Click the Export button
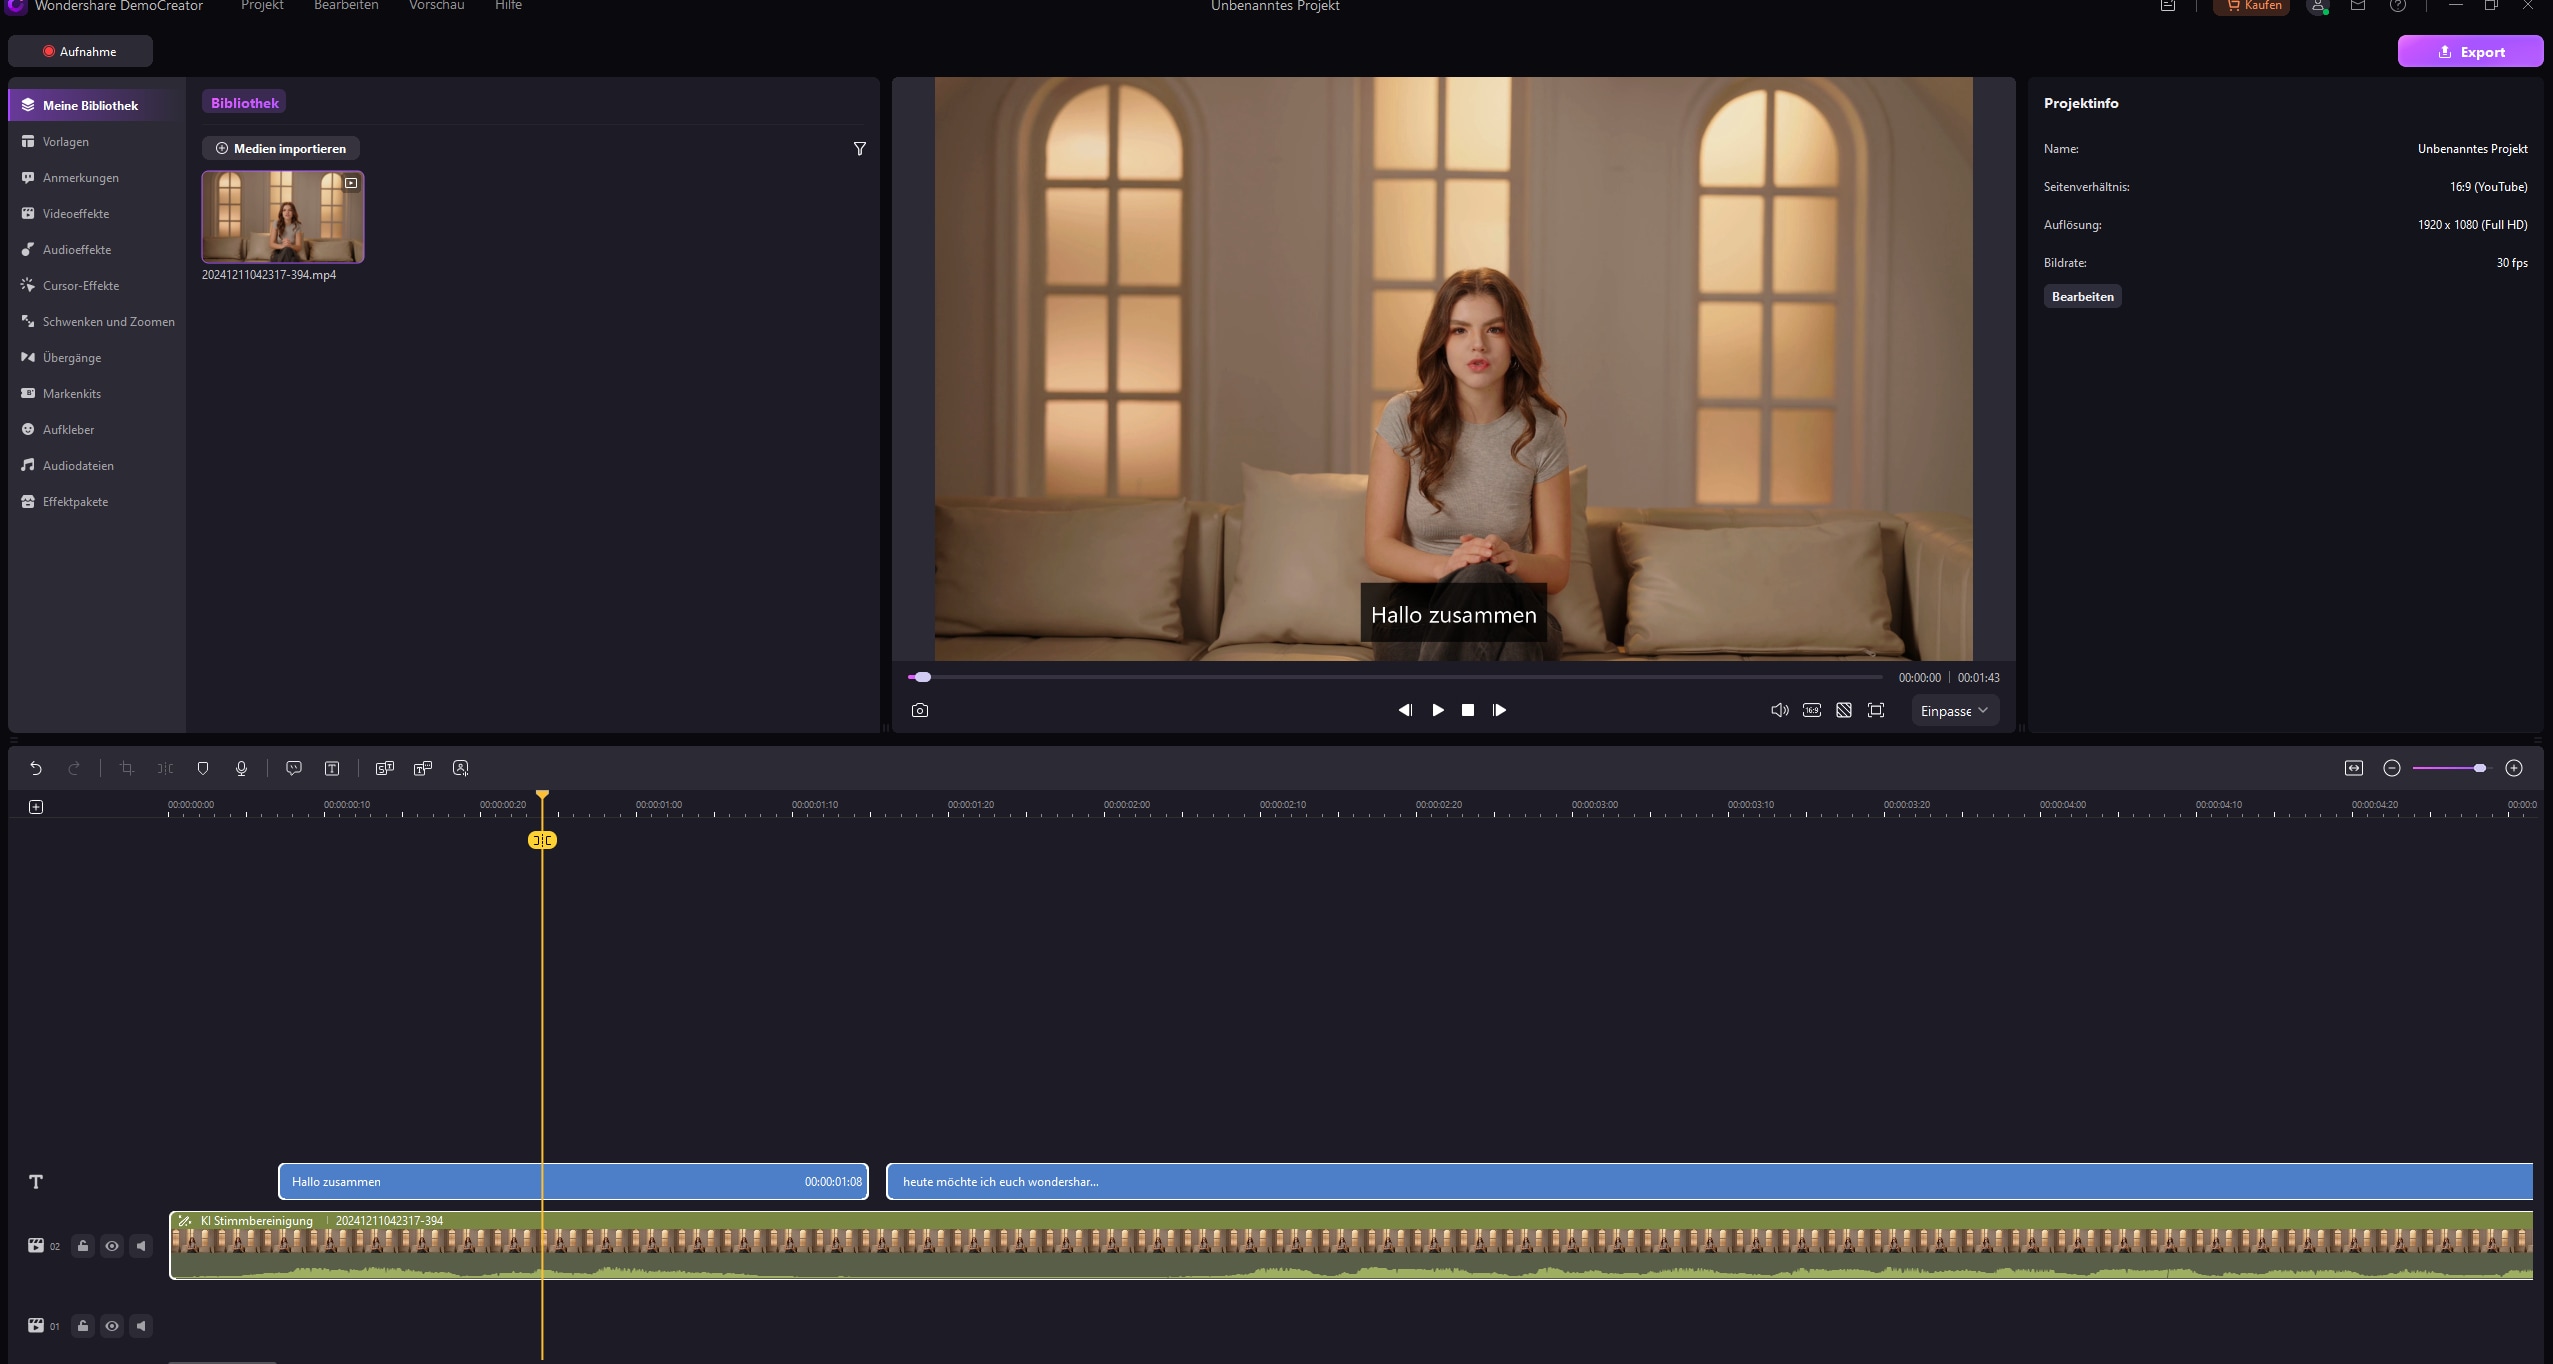This screenshot has height=1364, width=2553. pos(2470,52)
